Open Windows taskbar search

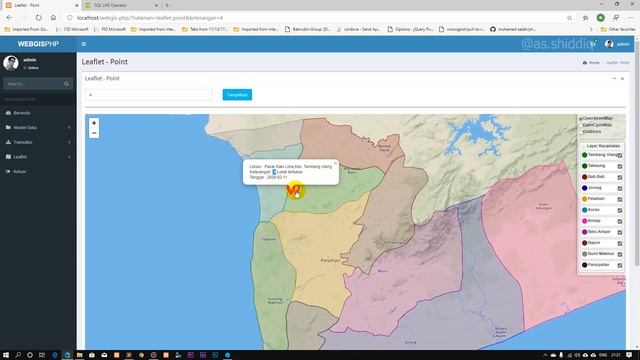pos(18,355)
